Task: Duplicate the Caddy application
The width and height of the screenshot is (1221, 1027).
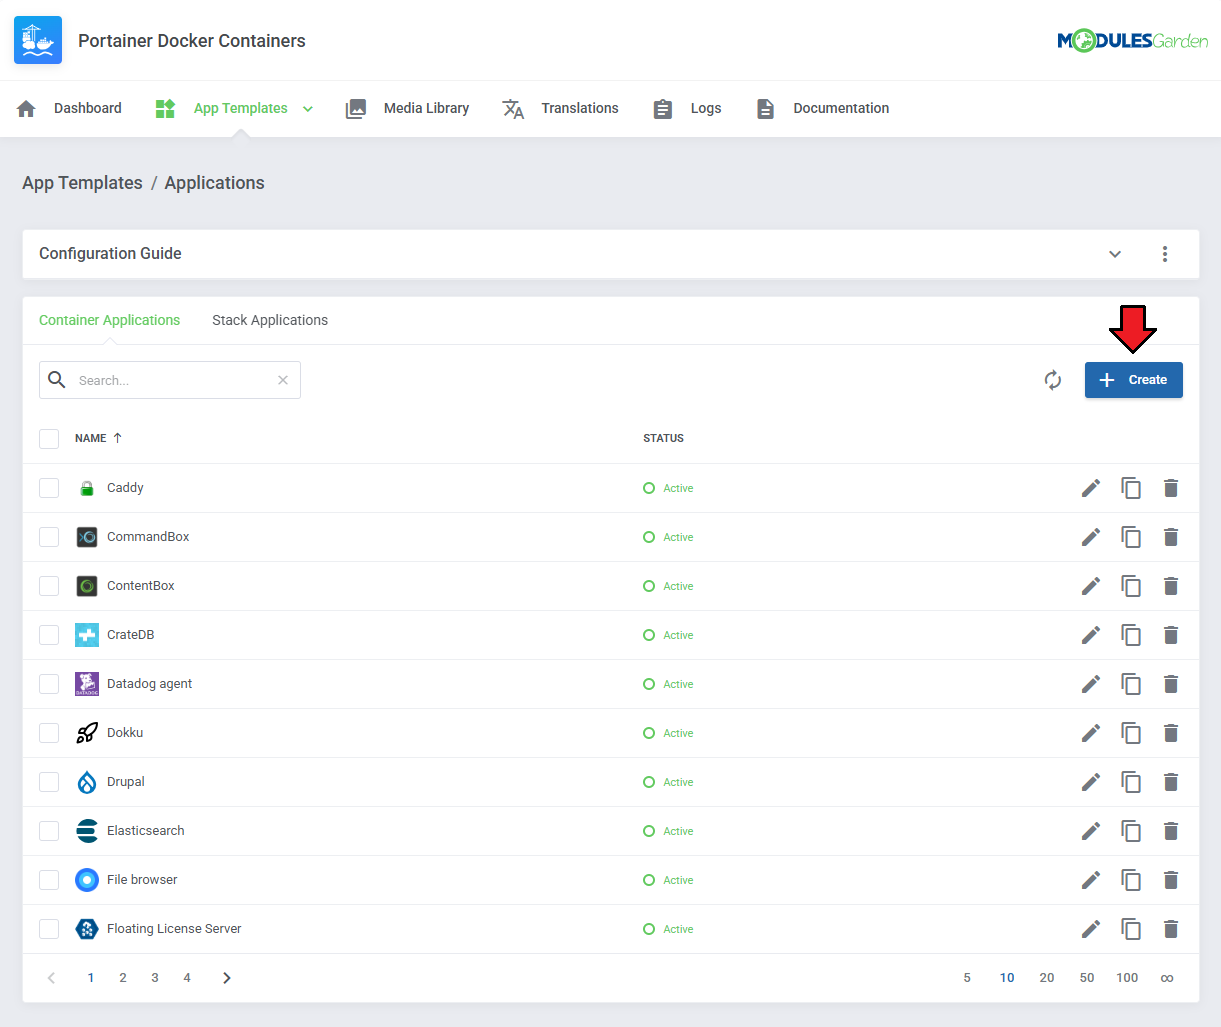Action: [1131, 488]
